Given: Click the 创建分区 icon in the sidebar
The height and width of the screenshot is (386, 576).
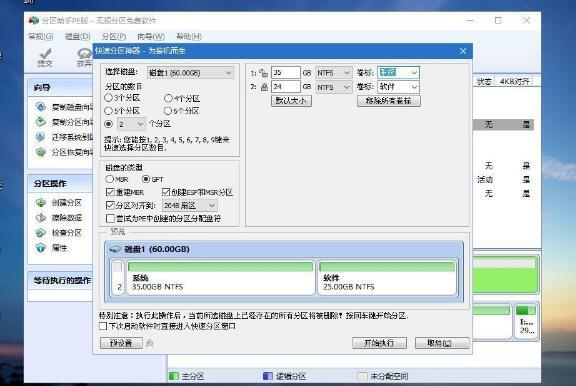Looking at the screenshot, I should point(40,202).
